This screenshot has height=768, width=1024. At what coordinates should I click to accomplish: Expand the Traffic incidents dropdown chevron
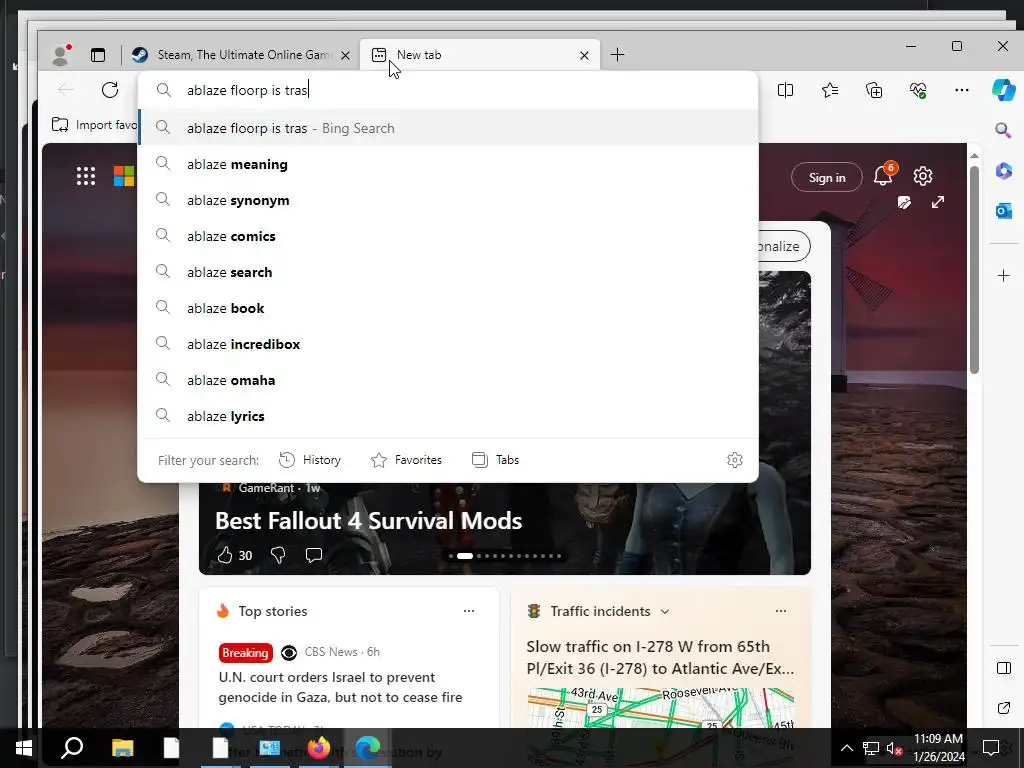(665, 612)
